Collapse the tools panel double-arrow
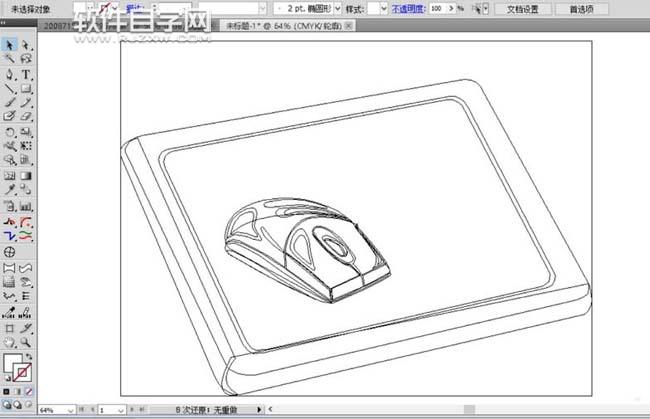Viewport: 650px width, 419px height. (4, 23)
